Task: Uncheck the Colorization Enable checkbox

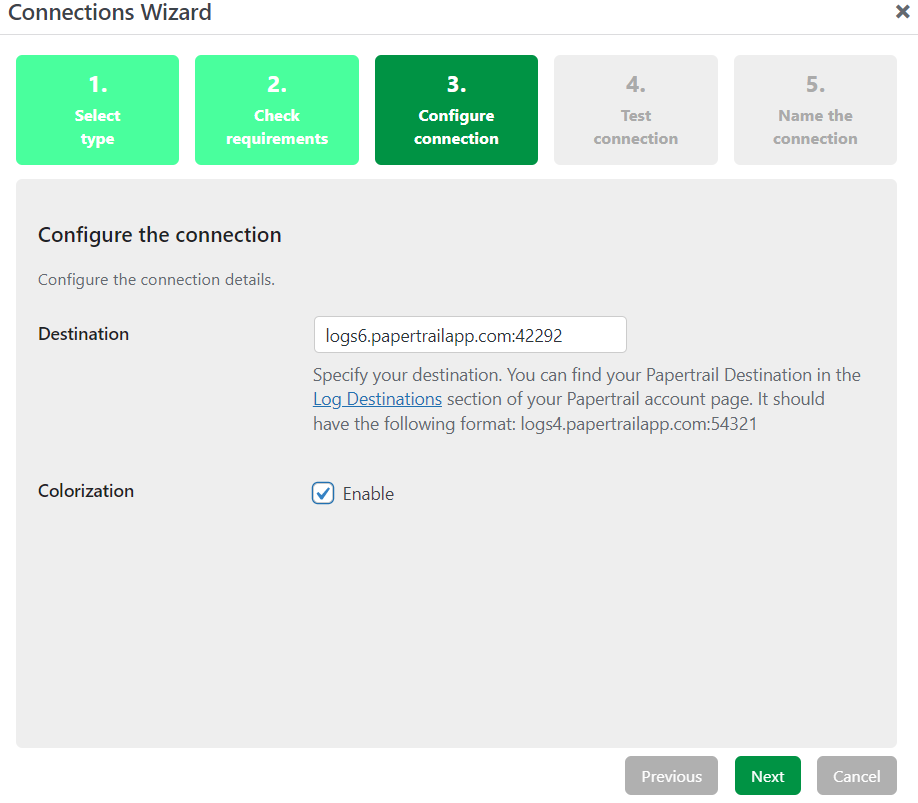Action: pyautogui.click(x=323, y=493)
